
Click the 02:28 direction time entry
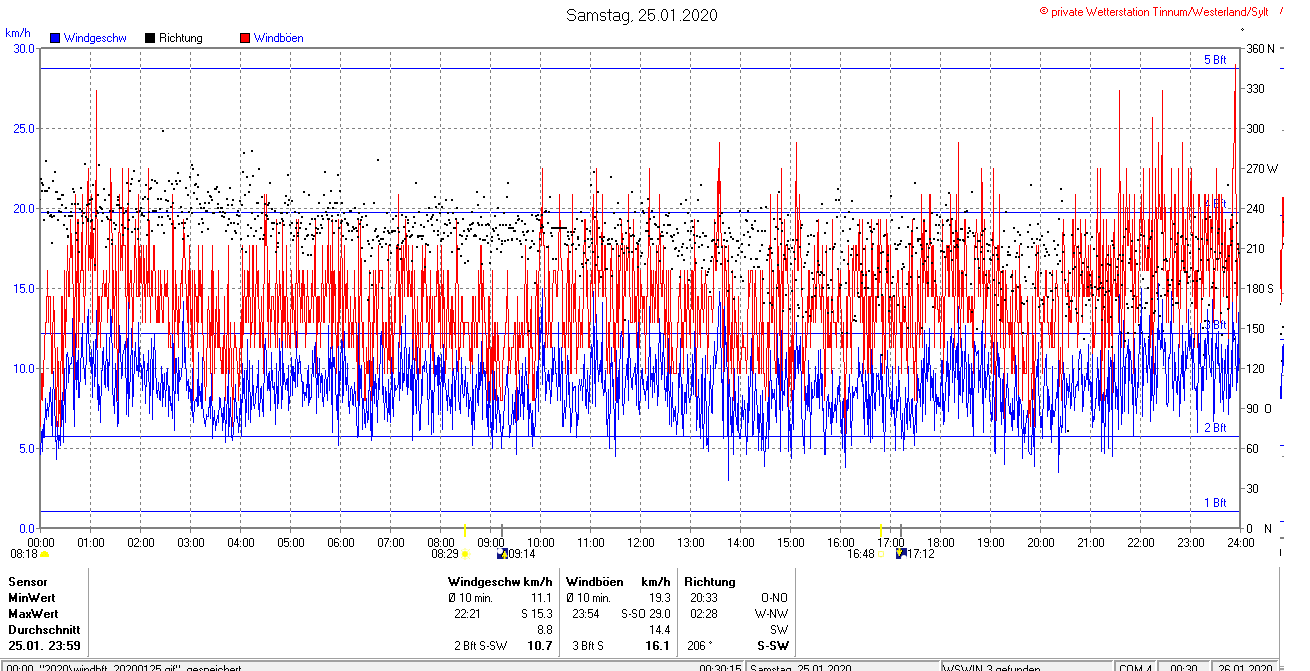click(x=704, y=613)
